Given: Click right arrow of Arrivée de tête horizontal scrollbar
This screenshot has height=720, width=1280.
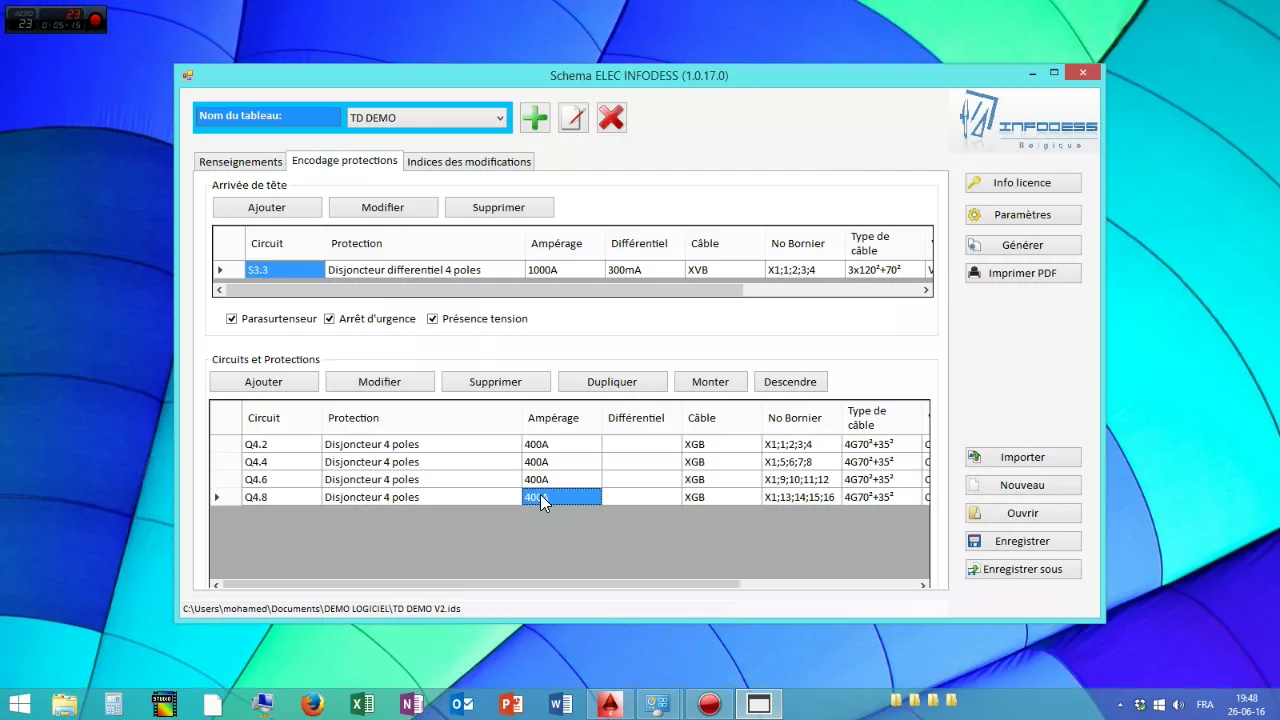Looking at the screenshot, I should [x=927, y=290].
